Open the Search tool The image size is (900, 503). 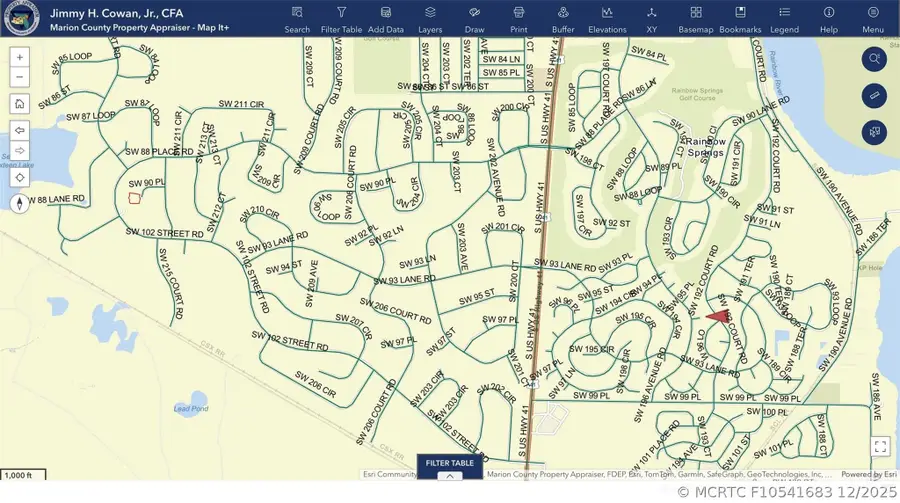297,19
